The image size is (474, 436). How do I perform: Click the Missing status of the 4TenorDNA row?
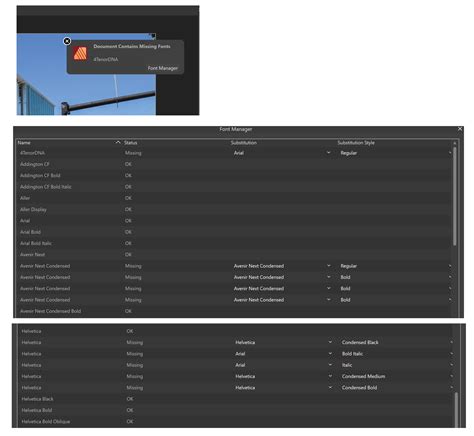[133, 153]
